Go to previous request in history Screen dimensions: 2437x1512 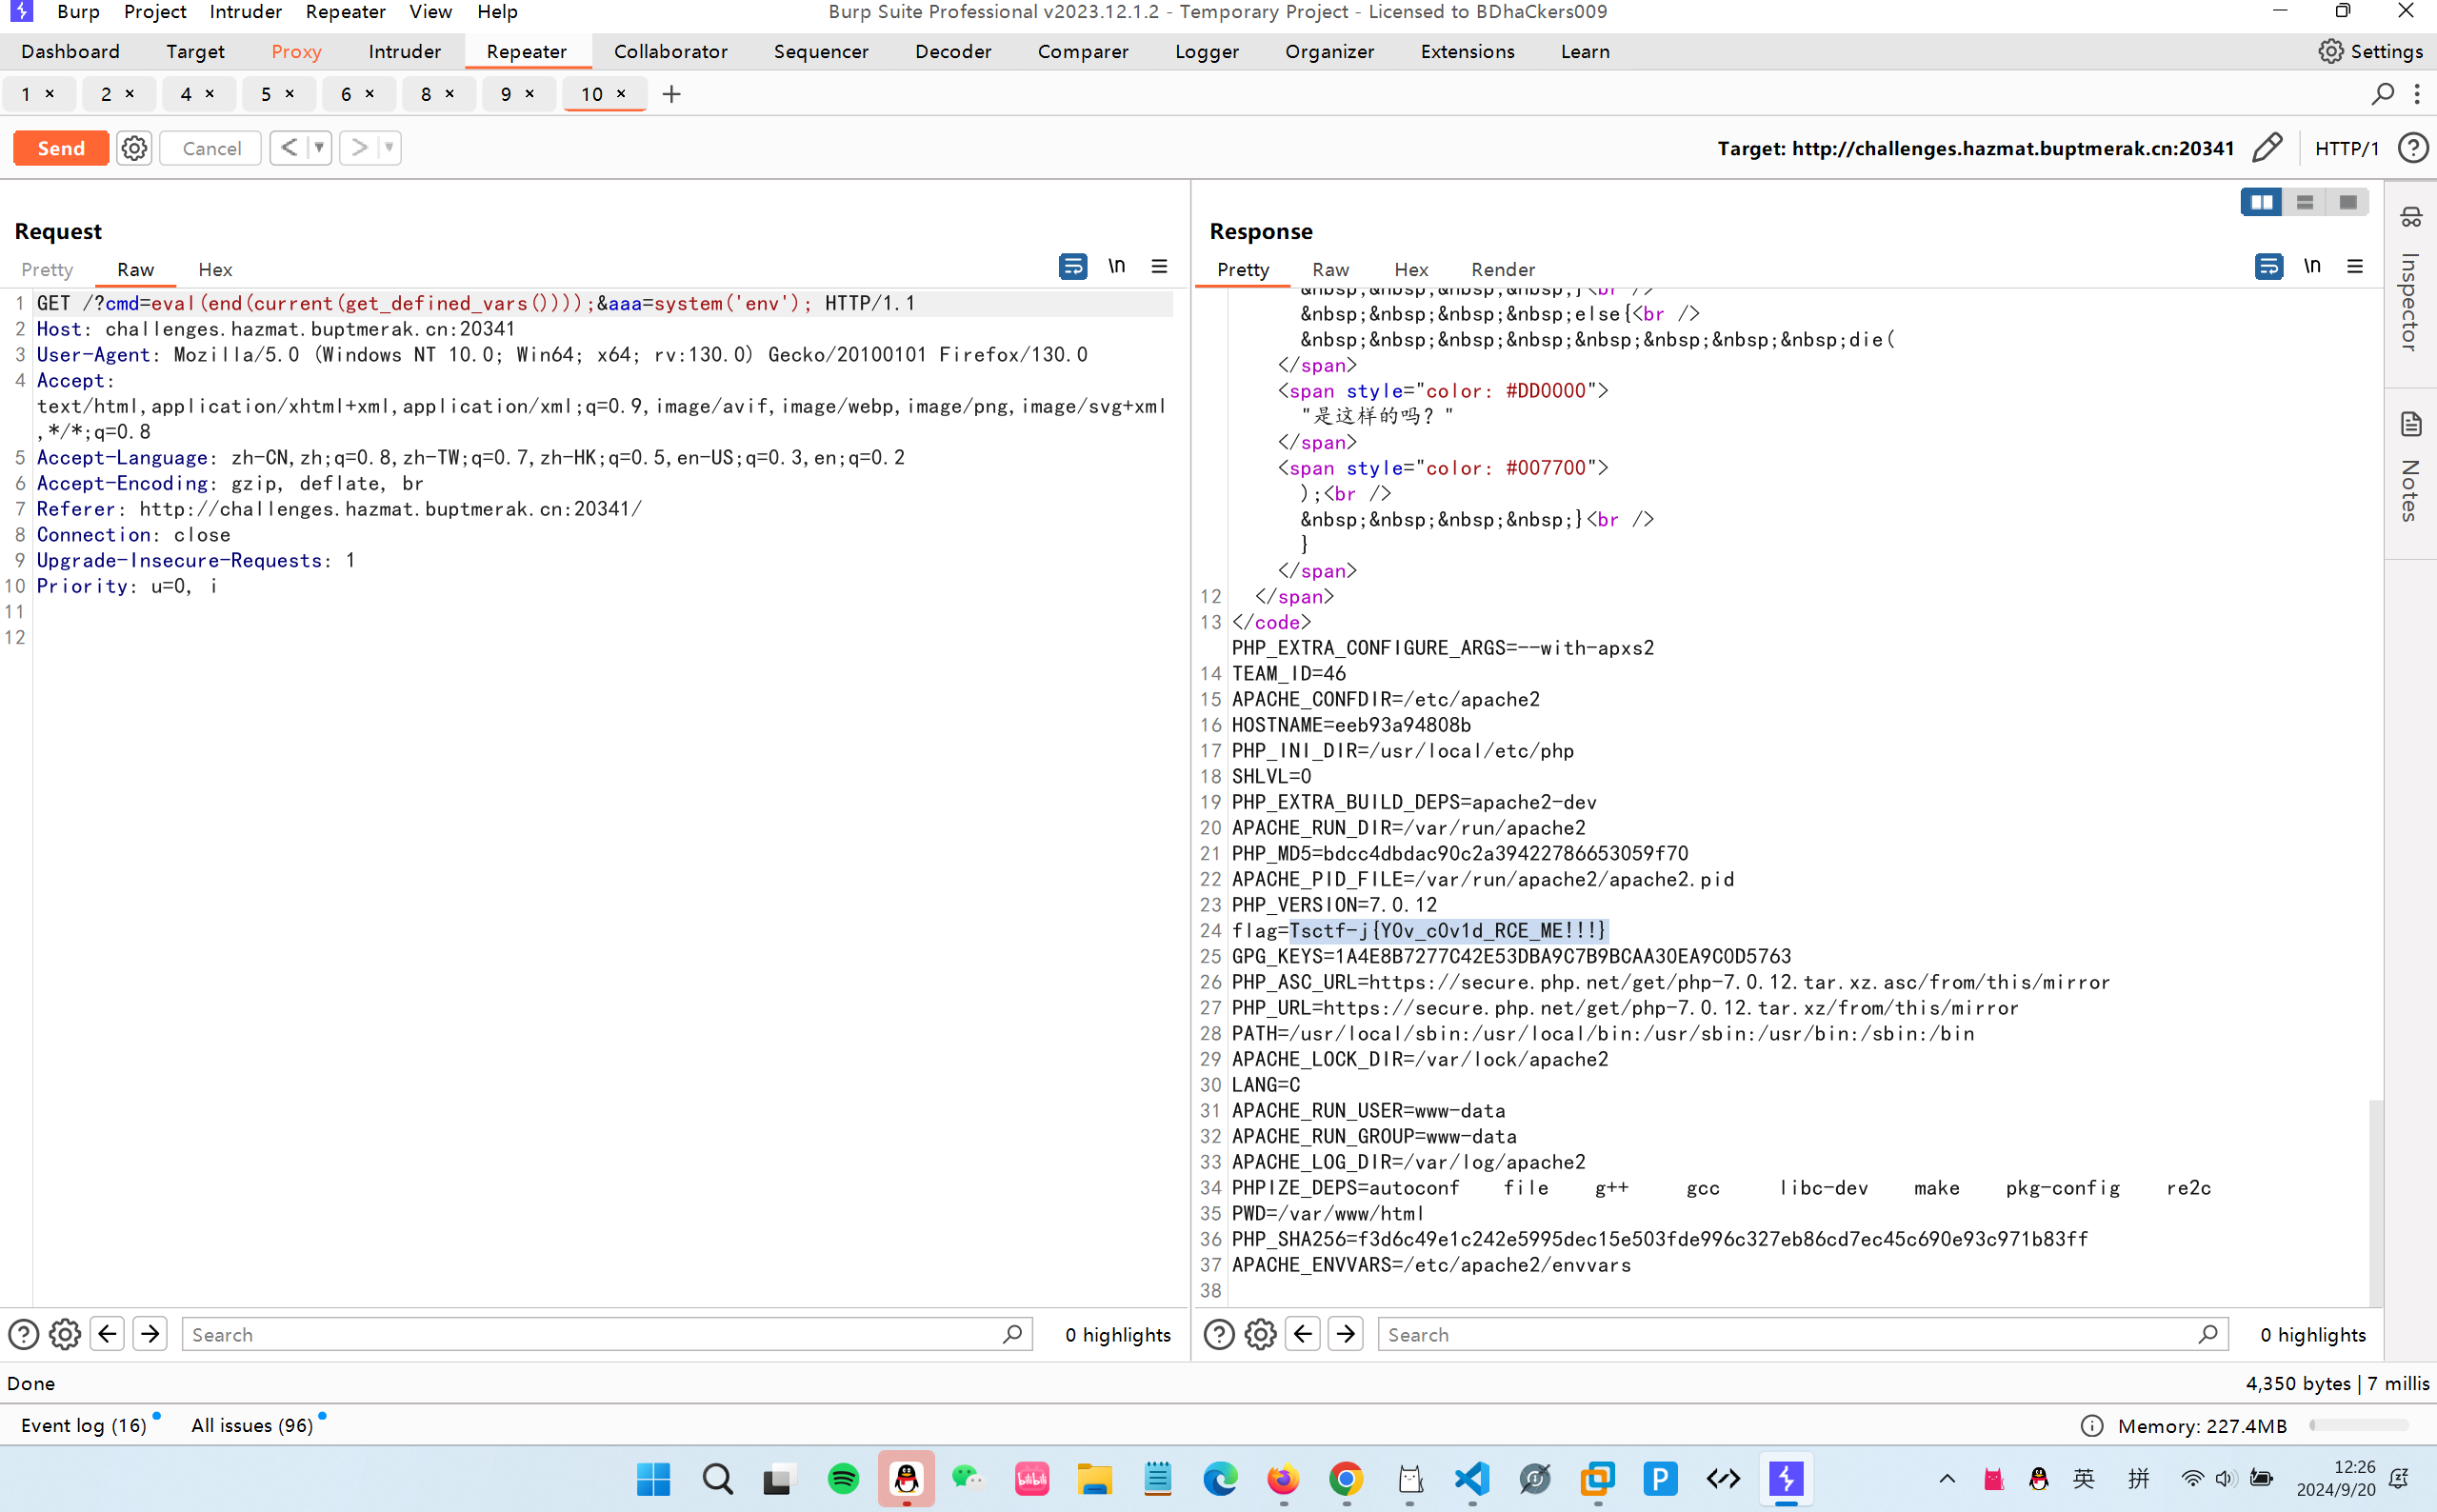(x=289, y=148)
